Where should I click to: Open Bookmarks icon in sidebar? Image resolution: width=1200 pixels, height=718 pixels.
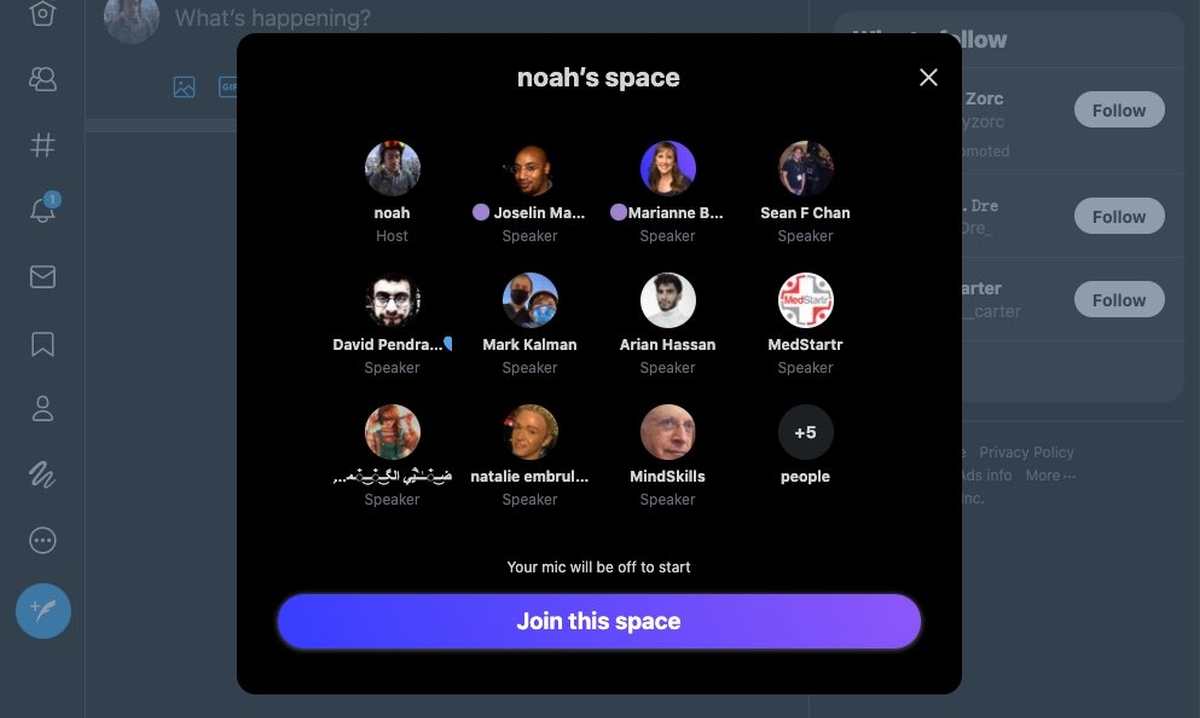point(42,344)
